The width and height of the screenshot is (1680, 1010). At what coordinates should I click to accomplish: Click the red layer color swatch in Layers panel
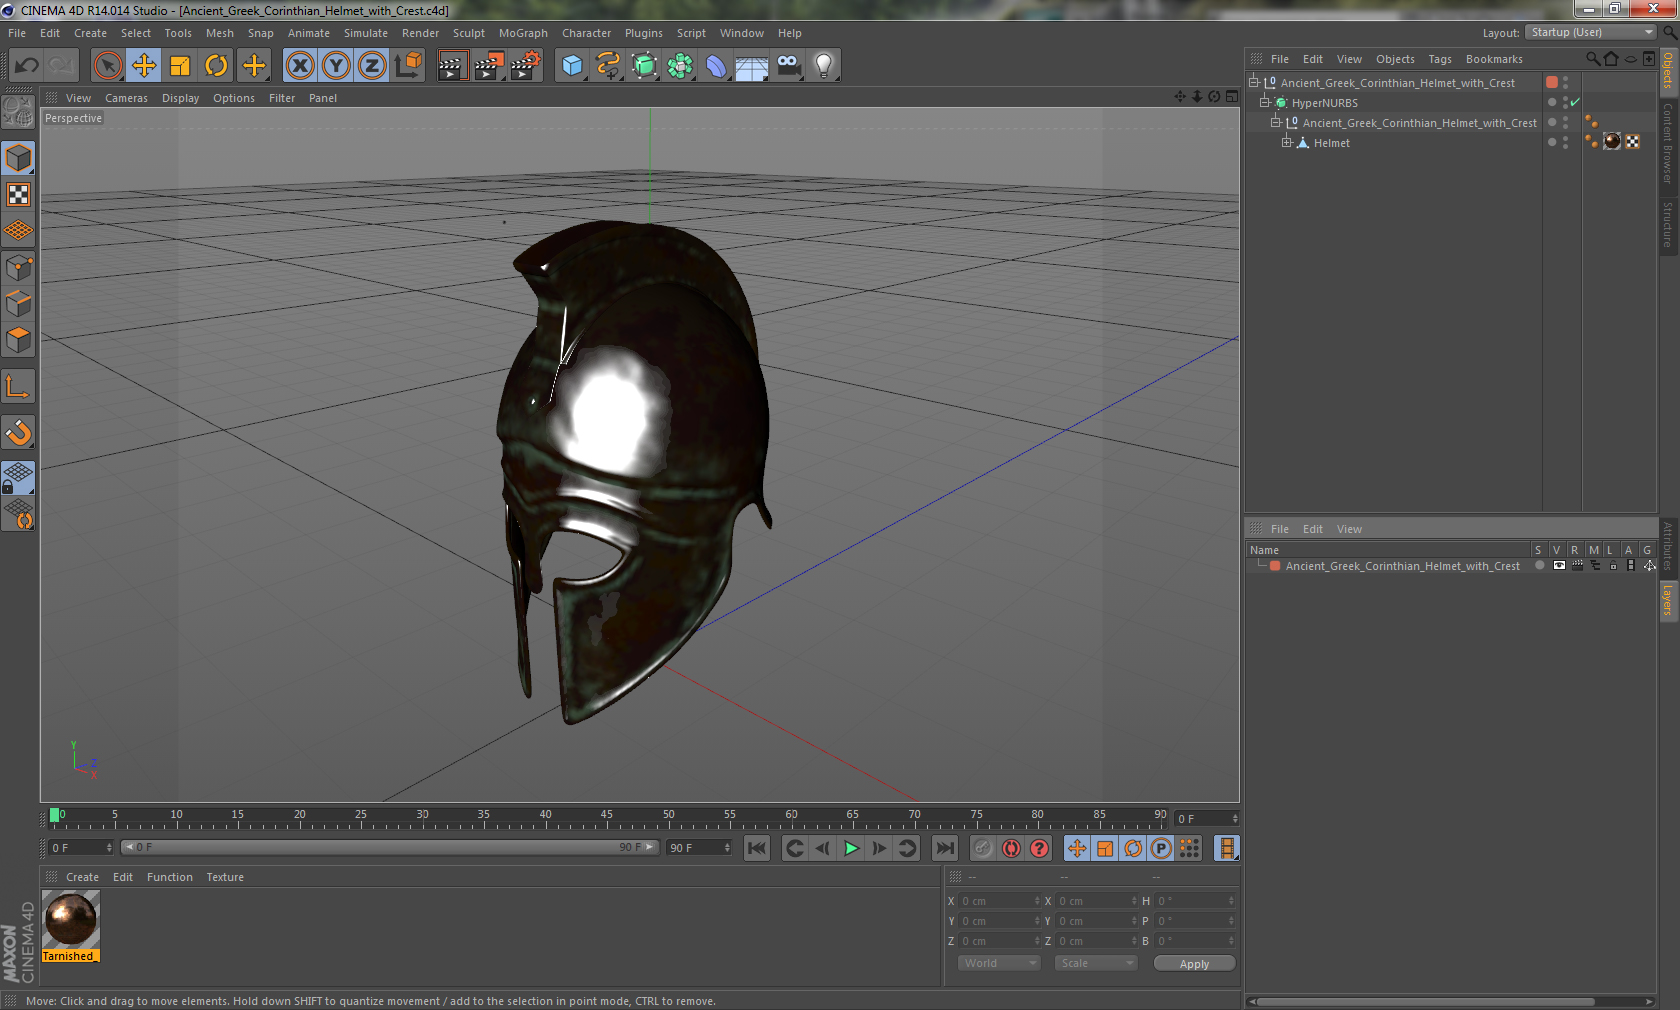coord(1275,566)
